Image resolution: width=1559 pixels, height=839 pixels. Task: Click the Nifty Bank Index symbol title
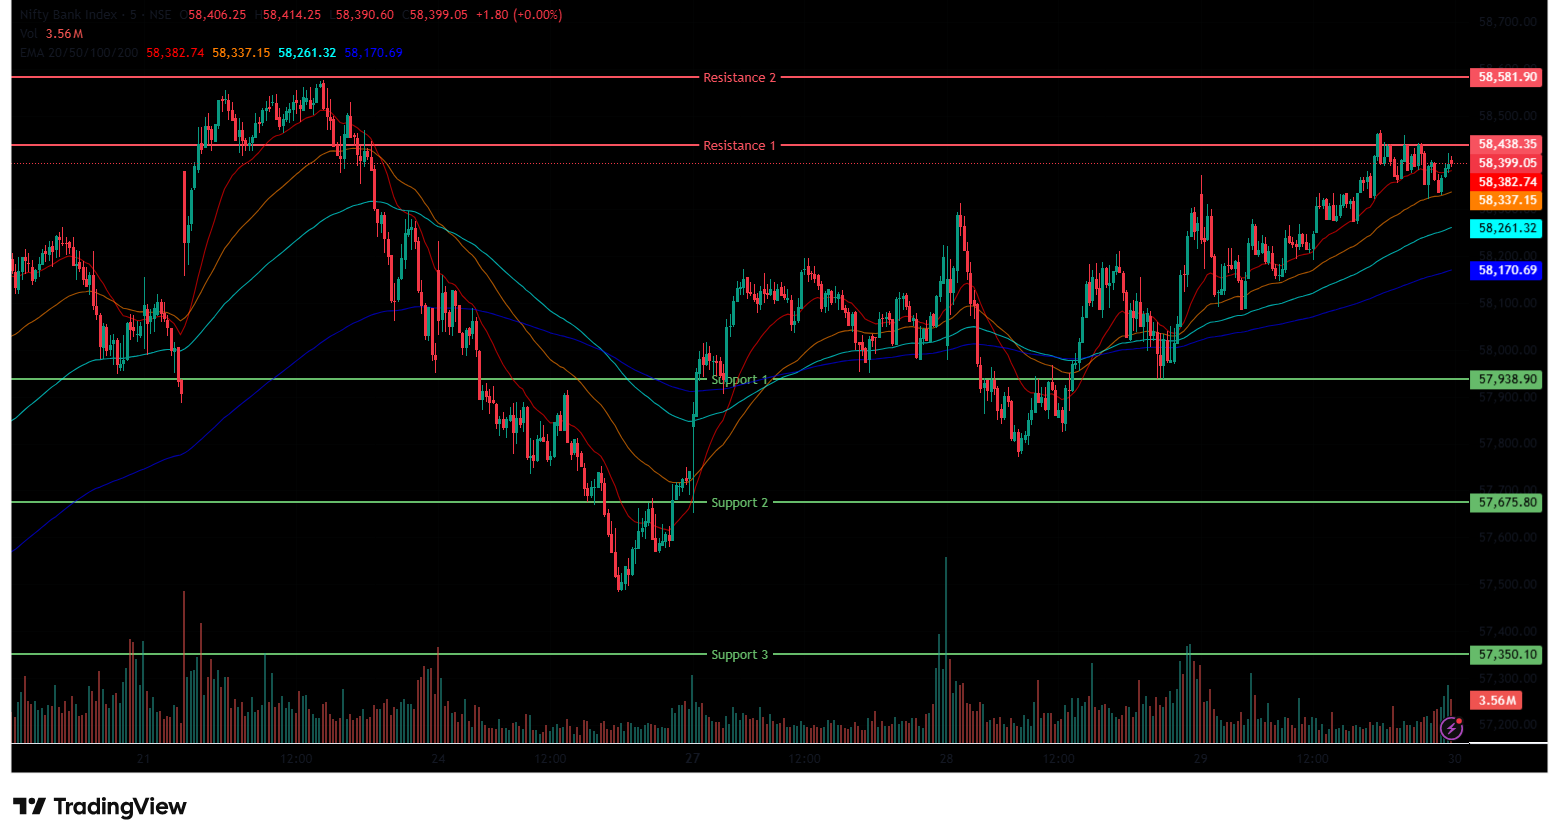[x=68, y=15]
